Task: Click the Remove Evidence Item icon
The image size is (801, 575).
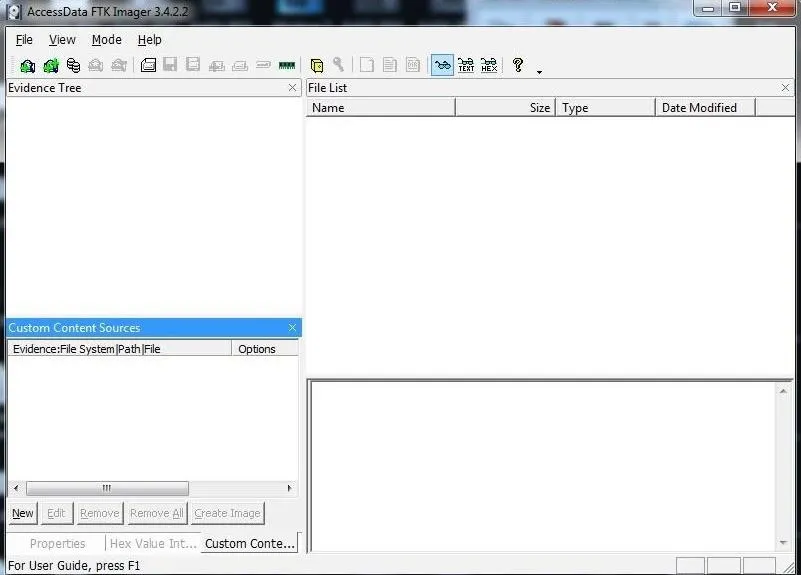Action: tap(96, 65)
